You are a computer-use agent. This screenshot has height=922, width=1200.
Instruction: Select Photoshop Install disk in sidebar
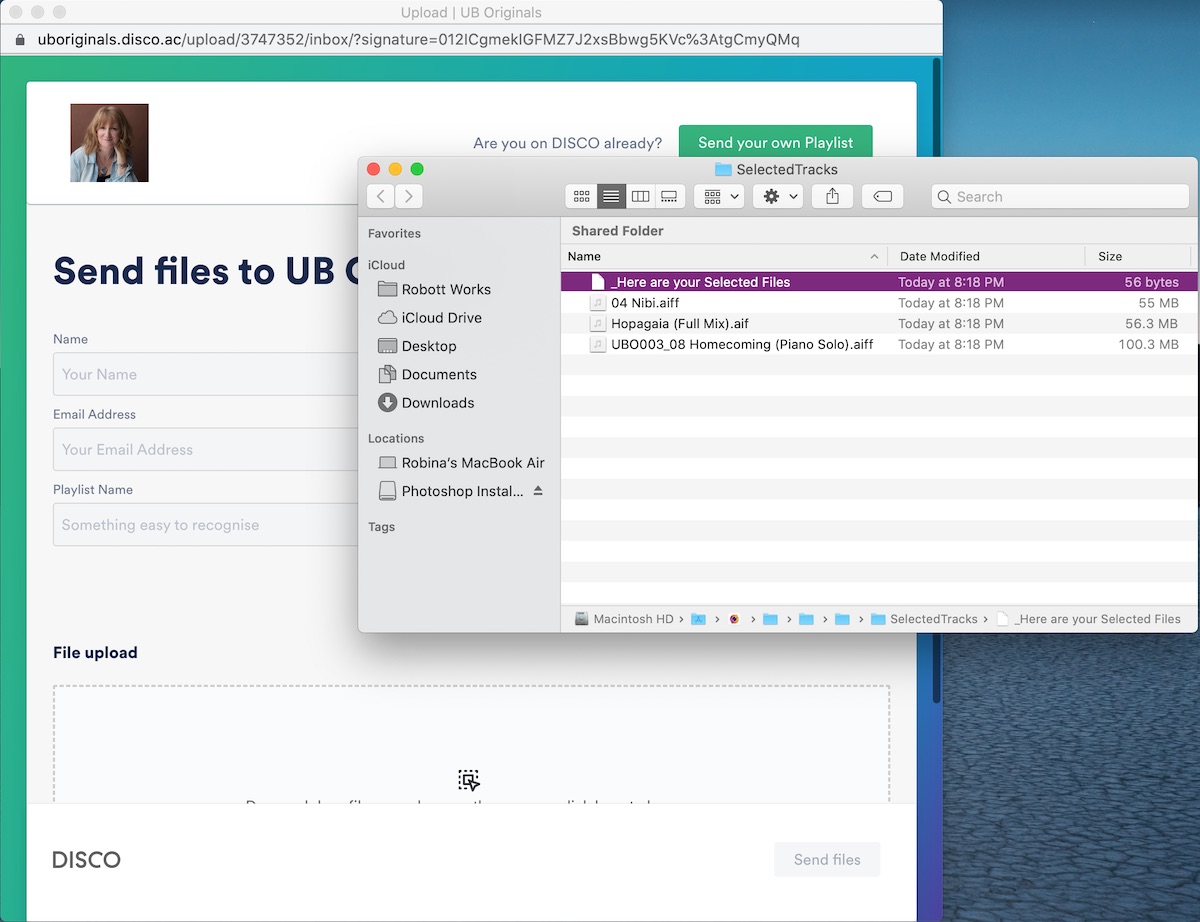pos(450,491)
